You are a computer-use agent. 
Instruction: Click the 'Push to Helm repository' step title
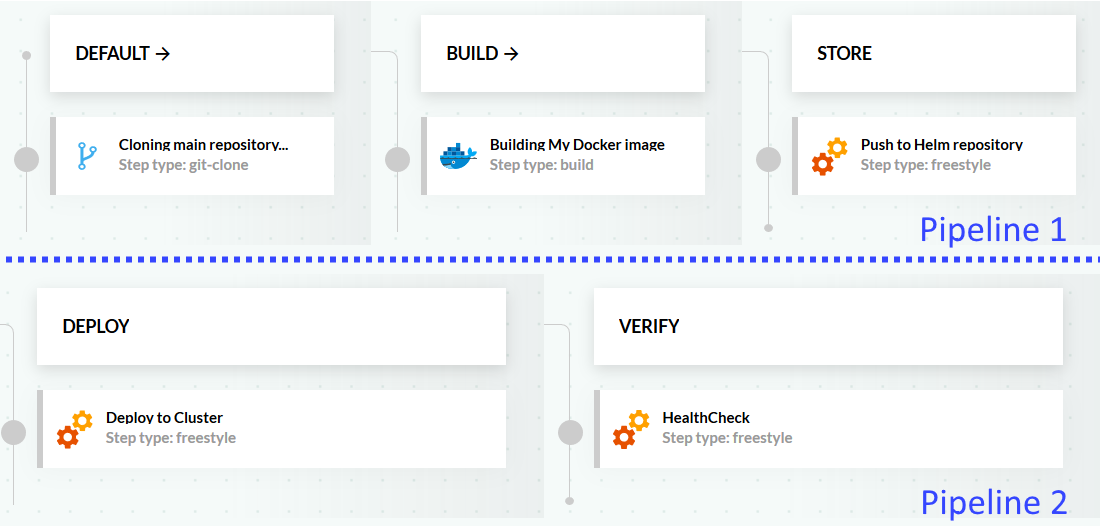pos(941,145)
